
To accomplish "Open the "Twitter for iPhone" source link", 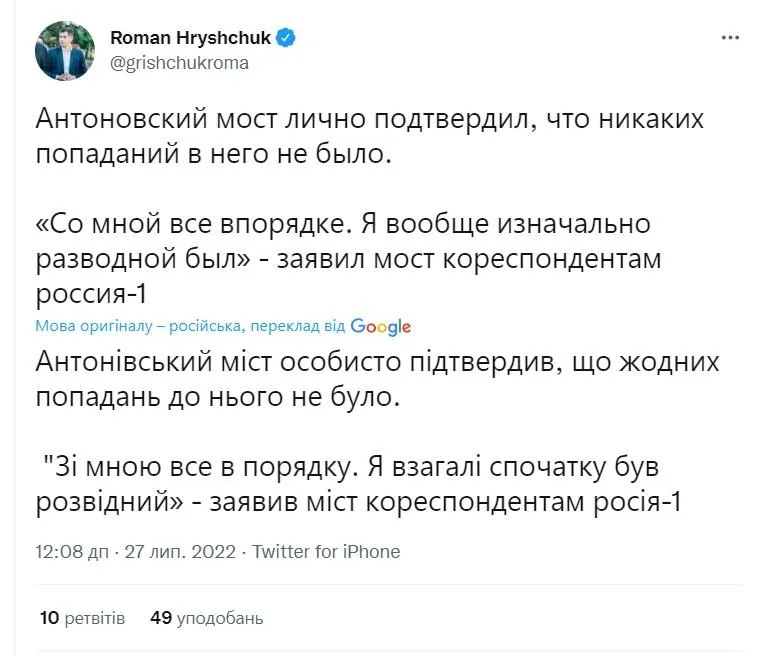I will coord(326,551).
